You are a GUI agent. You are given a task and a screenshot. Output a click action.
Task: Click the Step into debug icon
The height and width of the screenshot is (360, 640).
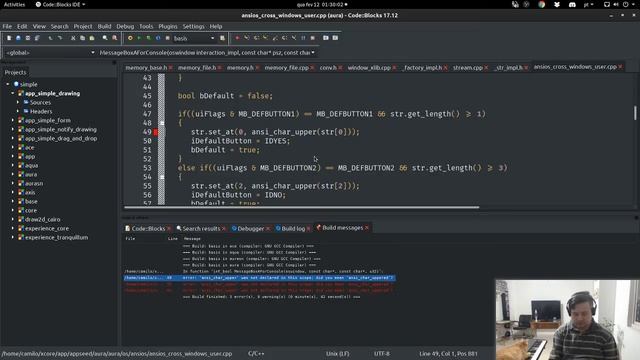(266, 38)
